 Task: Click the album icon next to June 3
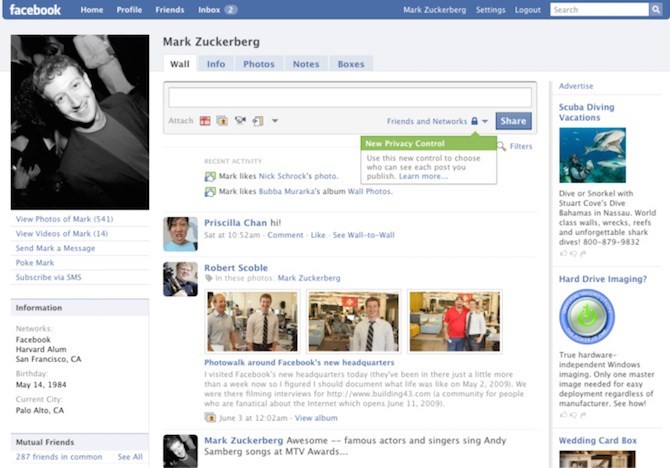210,418
